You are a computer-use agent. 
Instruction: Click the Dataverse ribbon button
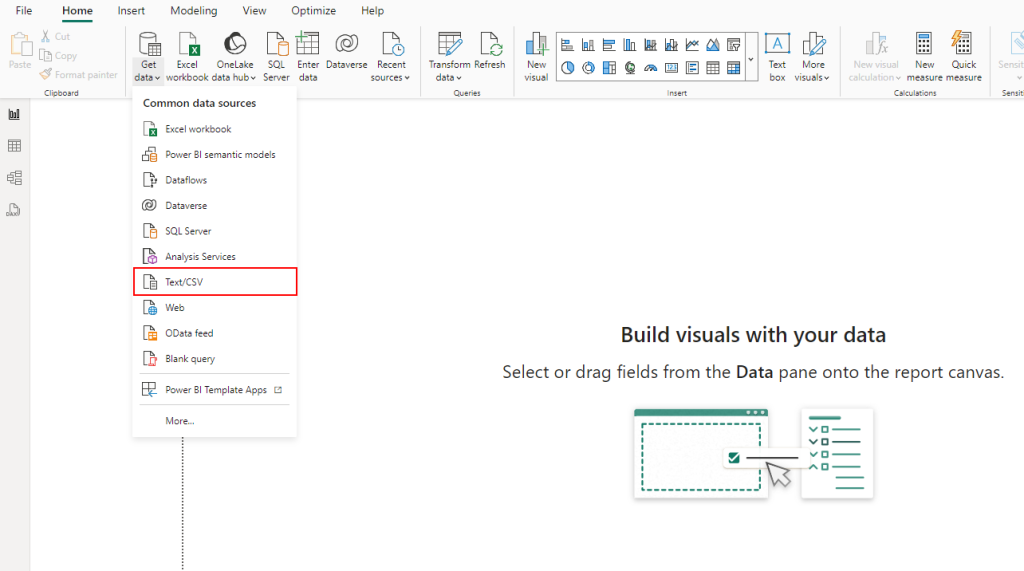click(346, 52)
